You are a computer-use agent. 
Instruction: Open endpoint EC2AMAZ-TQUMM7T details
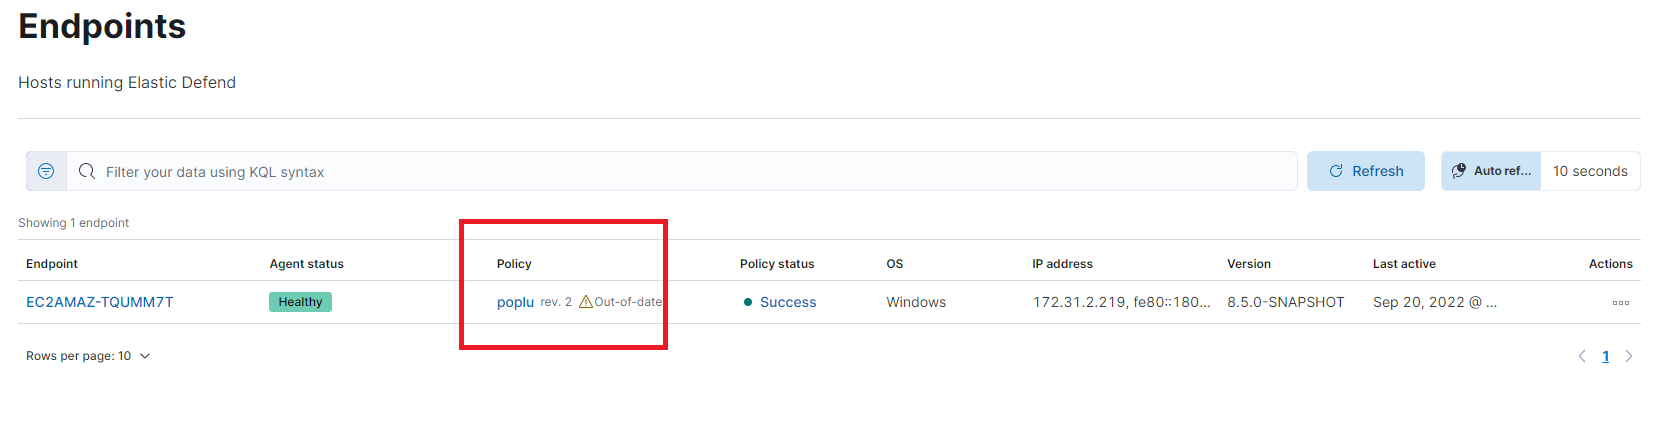click(x=100, y=302)
